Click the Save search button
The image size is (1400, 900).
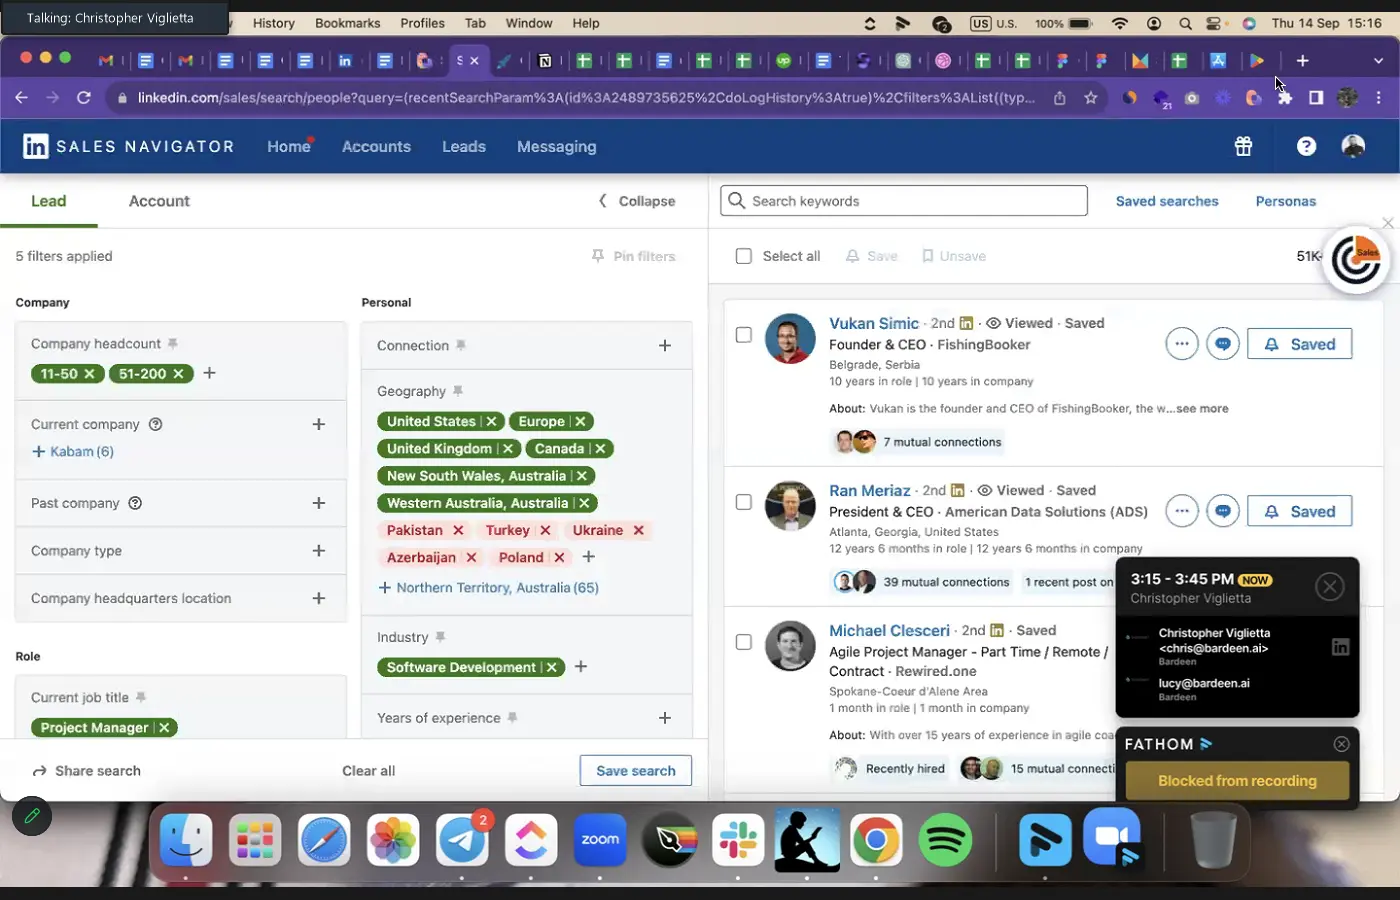coord(636,771)
